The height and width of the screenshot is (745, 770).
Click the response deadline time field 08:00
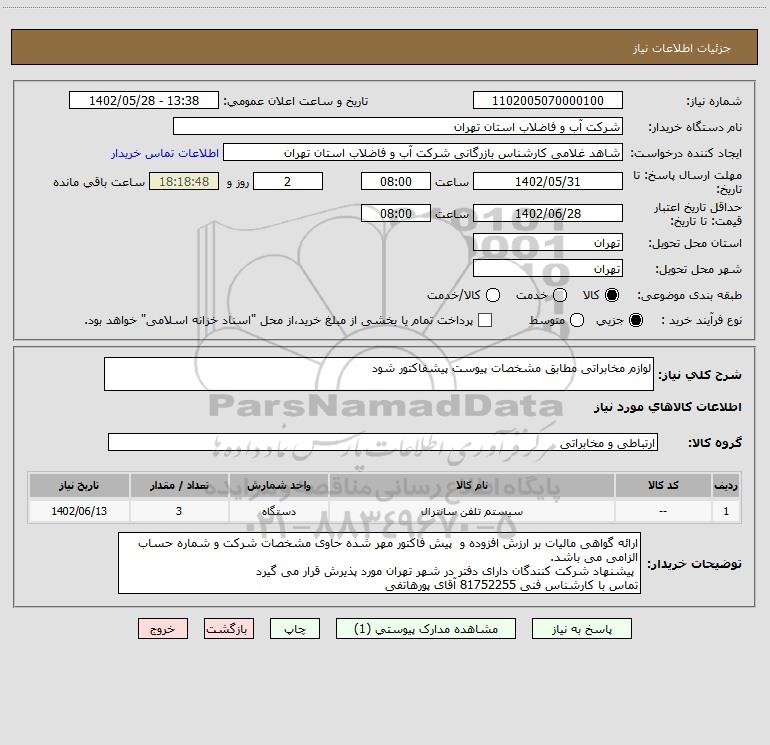click(396, 181)
